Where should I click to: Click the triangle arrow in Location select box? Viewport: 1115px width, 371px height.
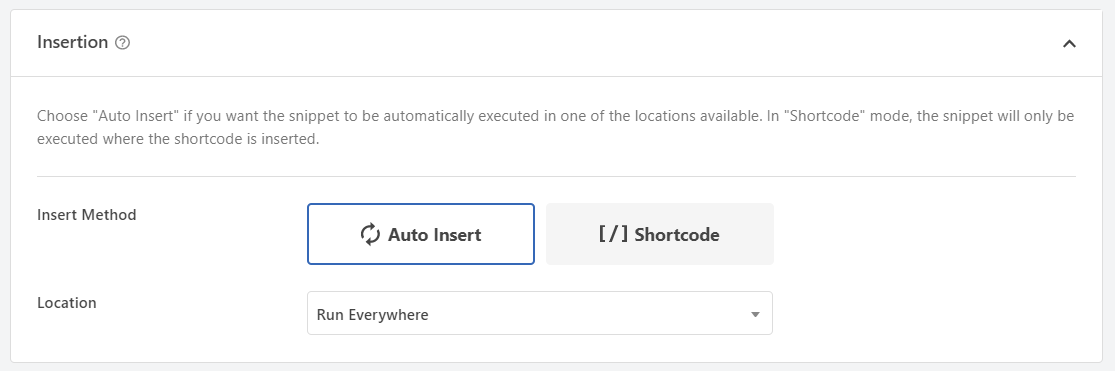755,314
